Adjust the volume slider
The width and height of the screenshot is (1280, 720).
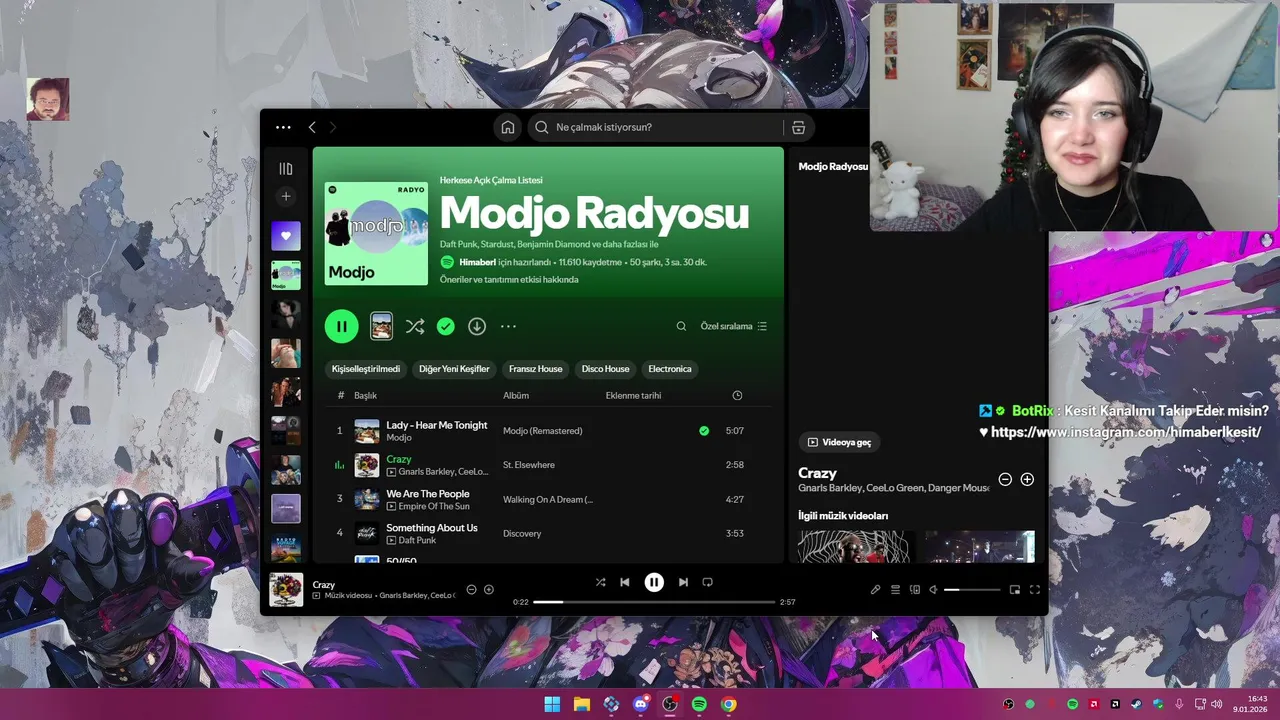click(x=972, y=590)
